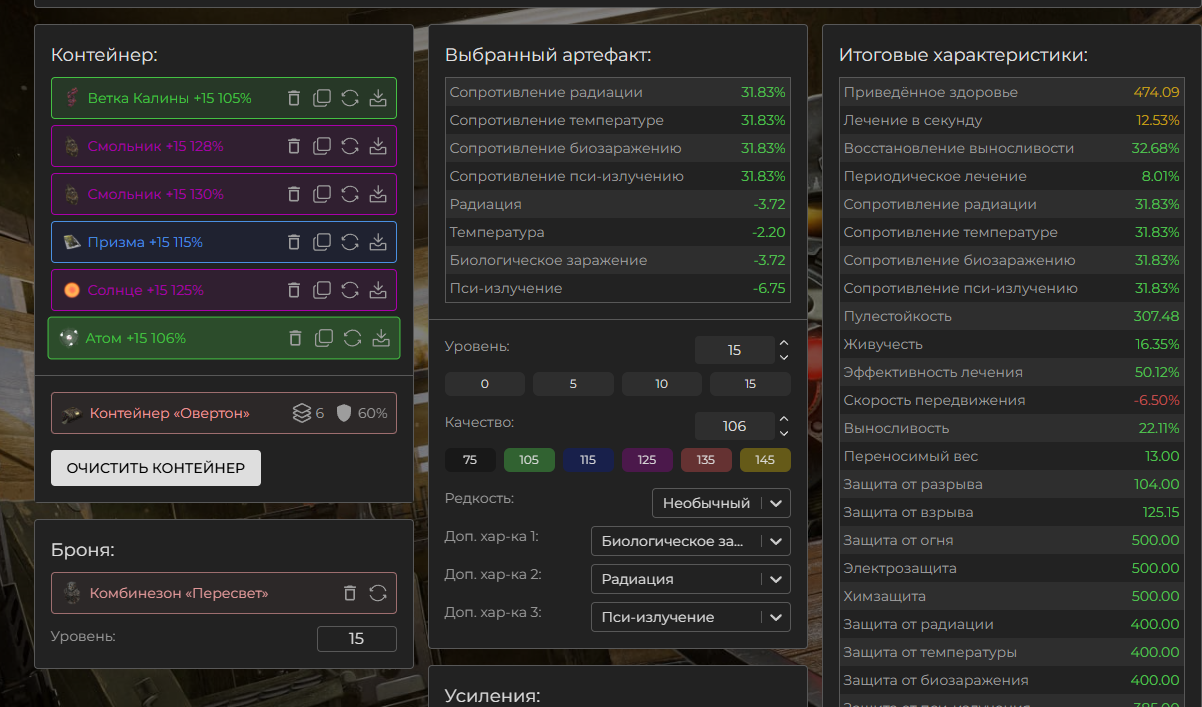Choose blue quality preset 115
The image size is (1202, 707).
pyautogui.click(x=588, y=460)
